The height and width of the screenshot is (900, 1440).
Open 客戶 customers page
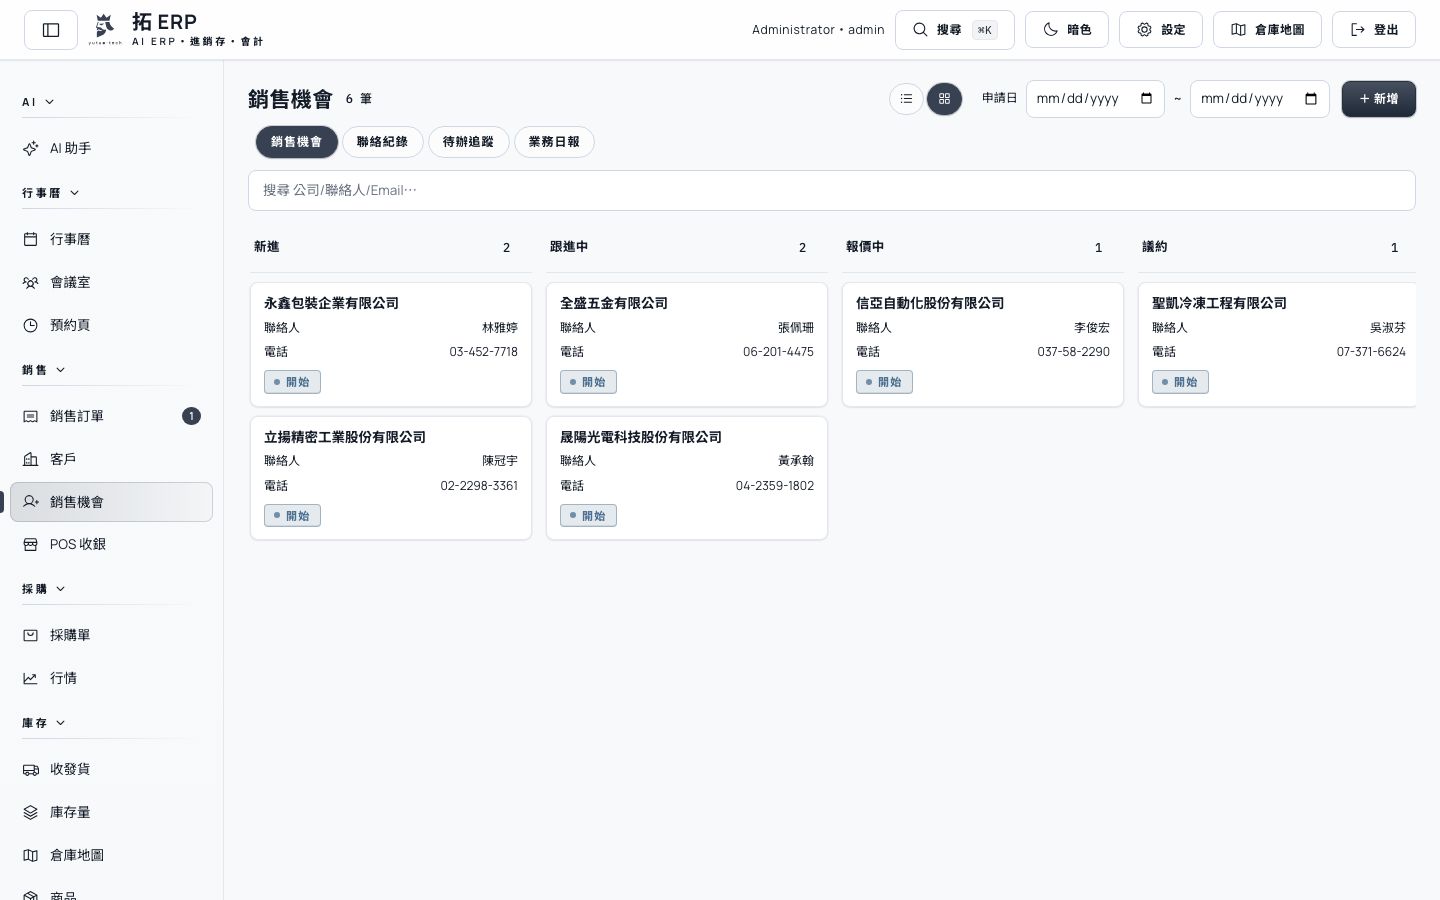point(111,459)
